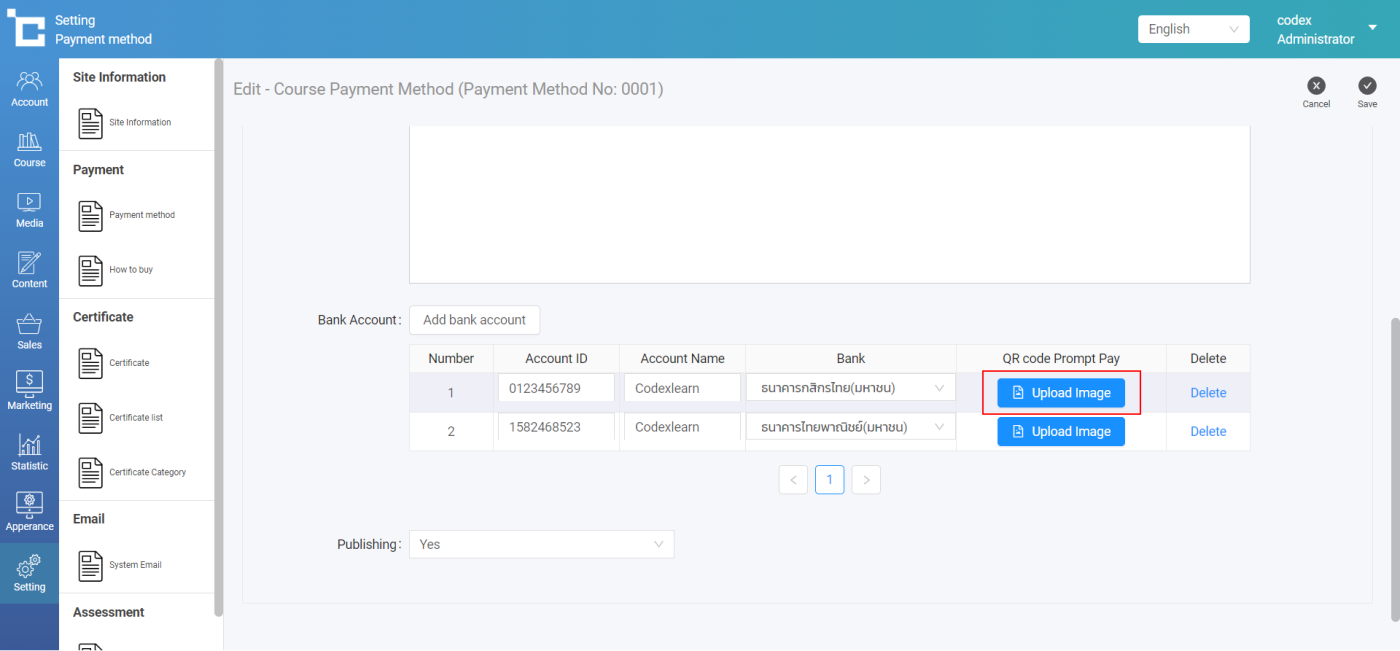
Task: Open the Statistic chart icon
Action: pyautogui.click(x=29, y=452)
